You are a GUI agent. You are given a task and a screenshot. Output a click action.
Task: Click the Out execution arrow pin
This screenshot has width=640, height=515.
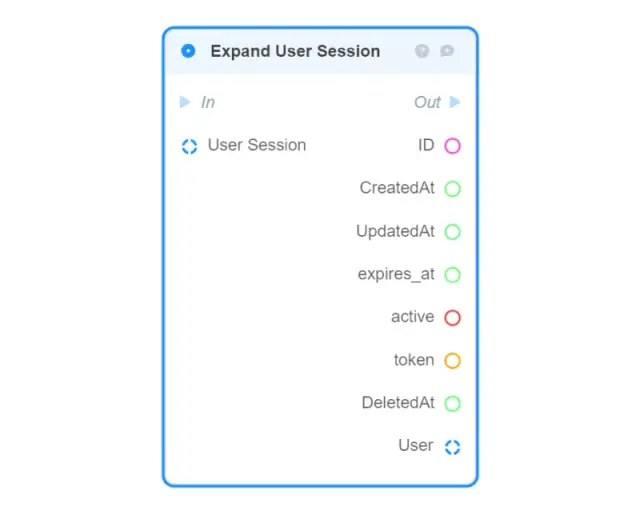click(x=455, y=102)
